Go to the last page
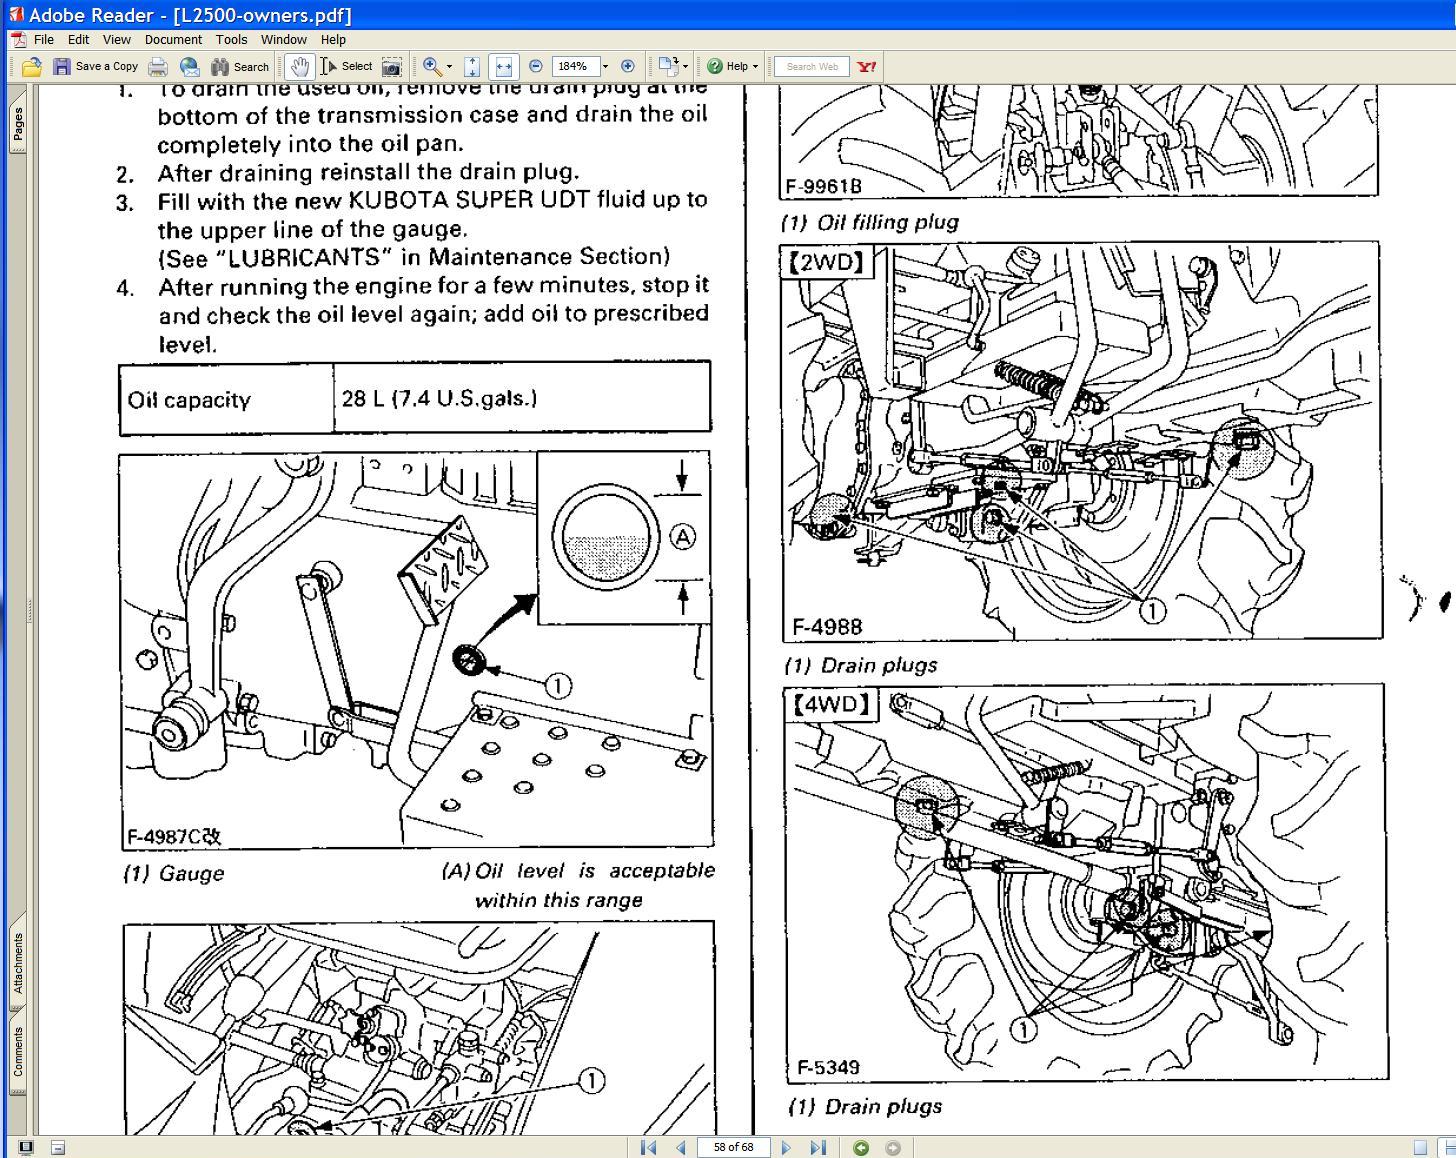The height and width of the screenshot is (1158, 1456). [x=817, y=1147]
